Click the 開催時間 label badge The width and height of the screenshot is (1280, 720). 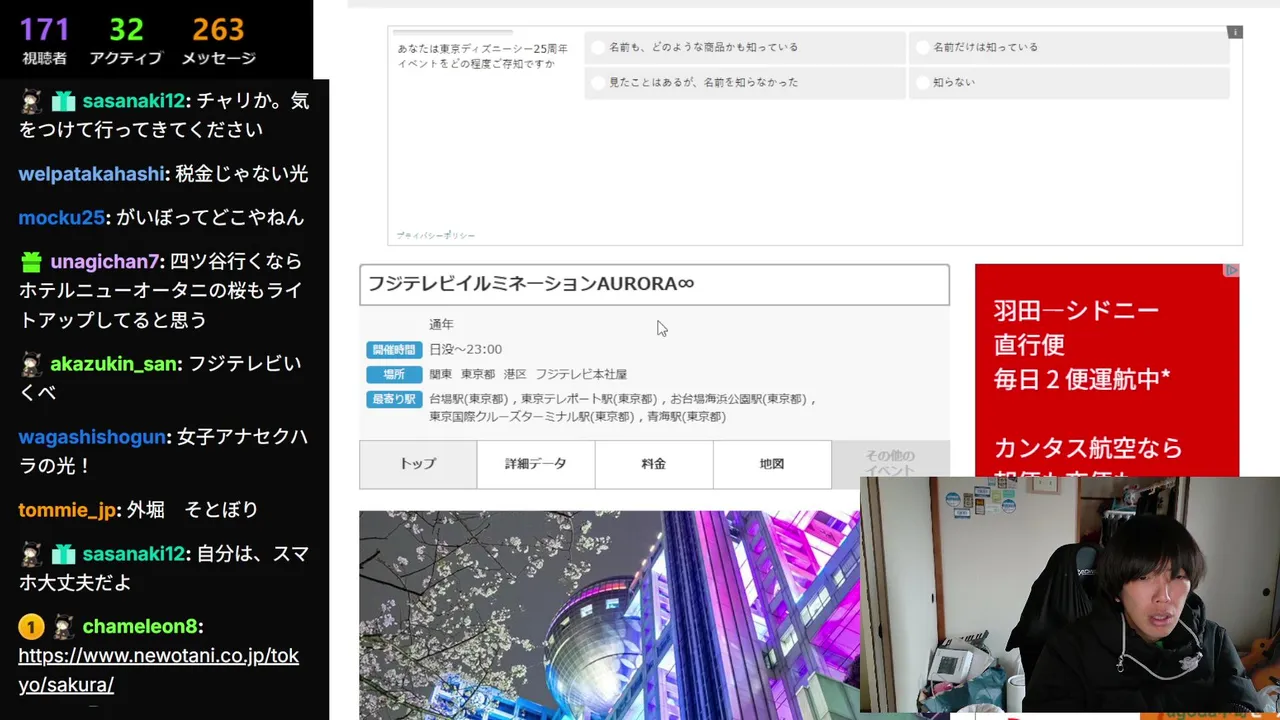pyautogui.click(x=394, y=350)
